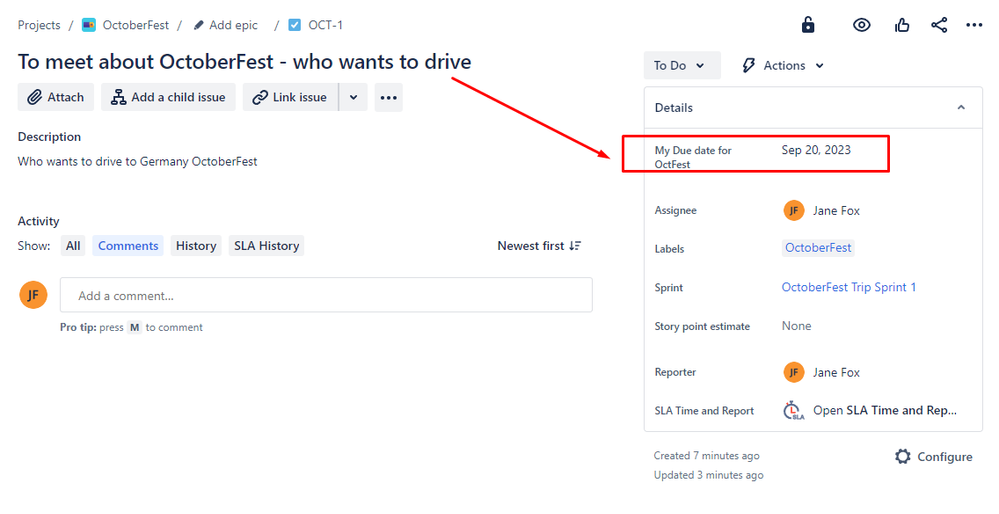Viewport: 999px width, 514px height.
Task: Click the SLA stopwatch icon
Action: [x=793, y=410]
